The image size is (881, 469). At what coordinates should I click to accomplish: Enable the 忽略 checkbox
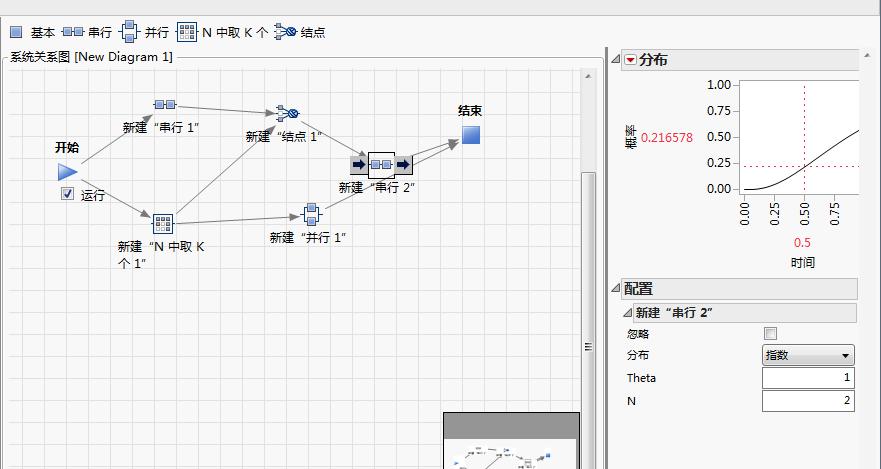tap(770, 334)
